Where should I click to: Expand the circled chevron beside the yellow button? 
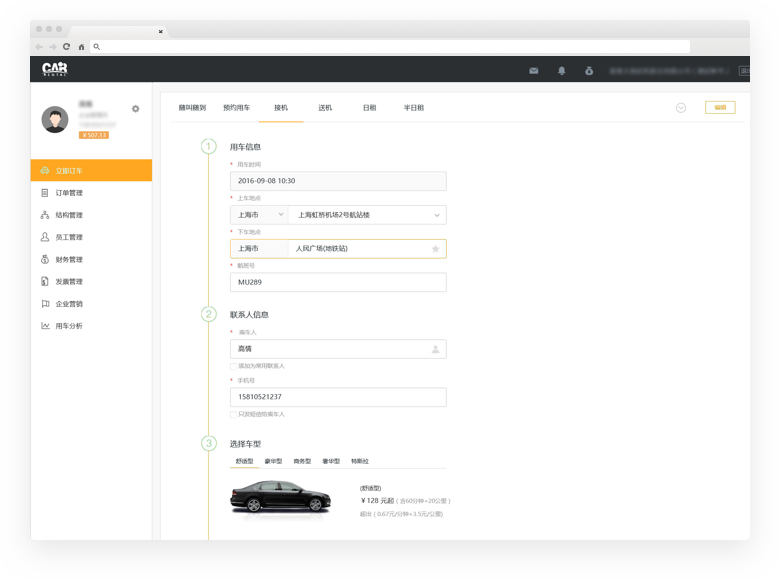pyautogui.click(x=681, y=107)
